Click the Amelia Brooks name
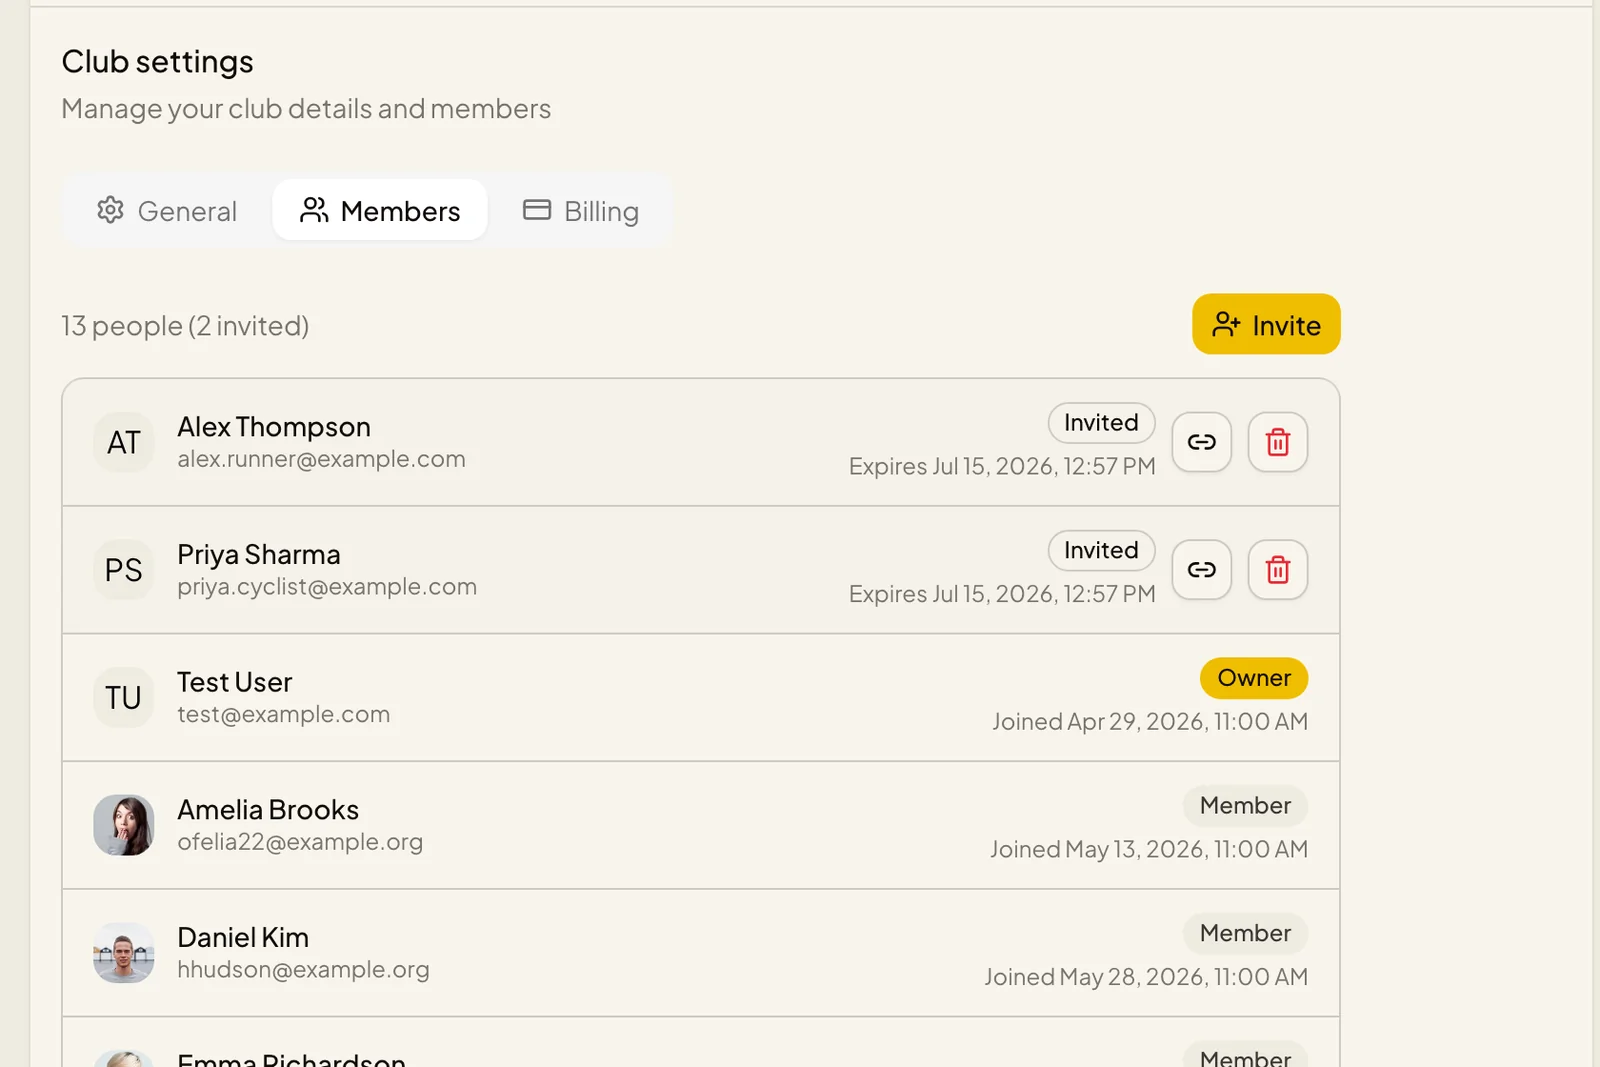Image resolution: width=1600 pixels, height=1067 pixels. tap(268, 810)
